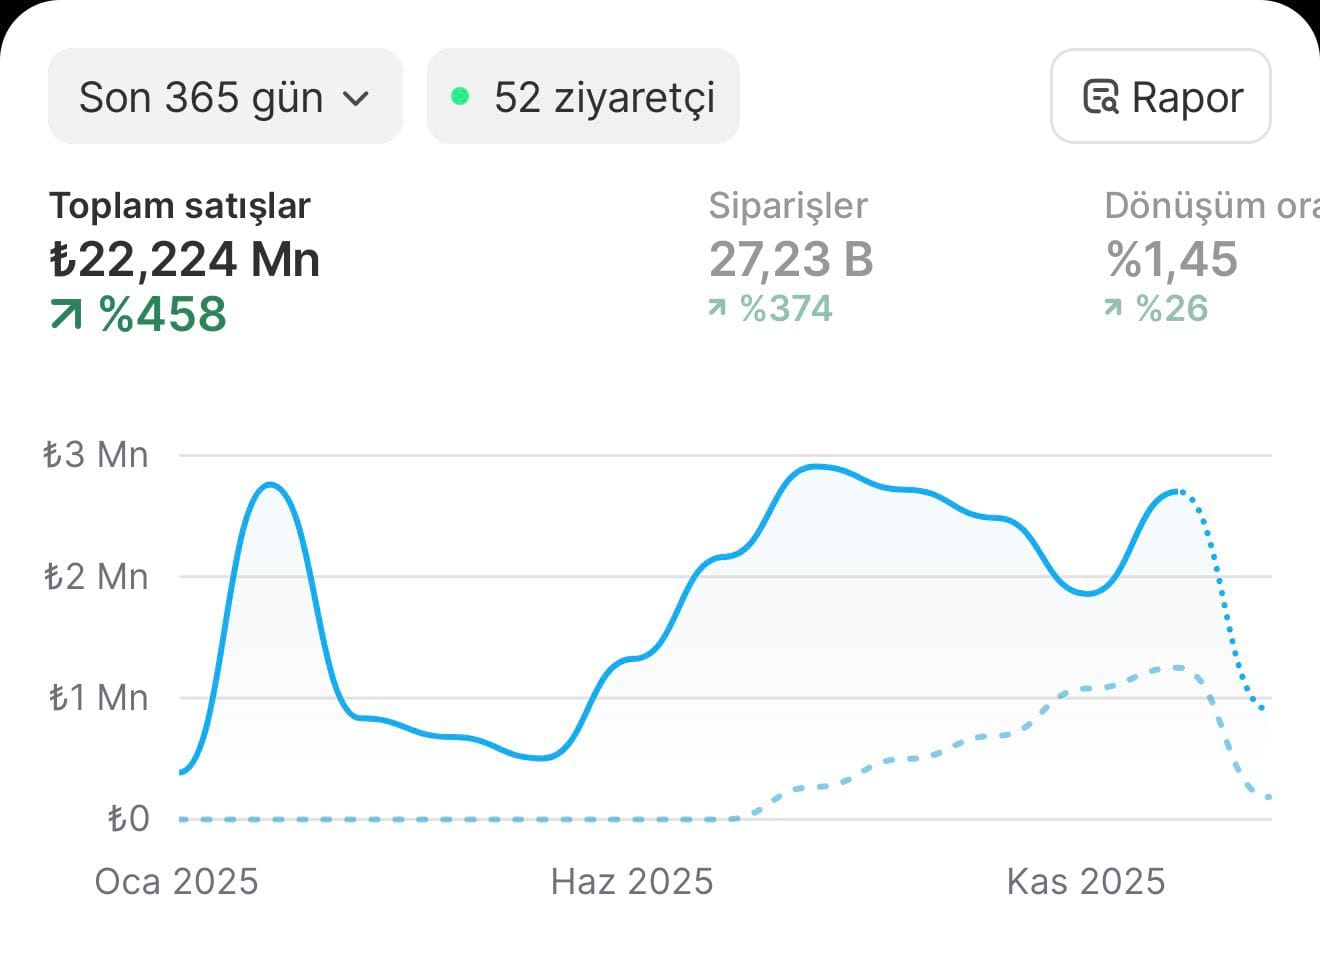The width and height of the screenshot is (1320, 958).
Task: Click the chevron arrow beside Son 365 gün
Action: (356, 98)
